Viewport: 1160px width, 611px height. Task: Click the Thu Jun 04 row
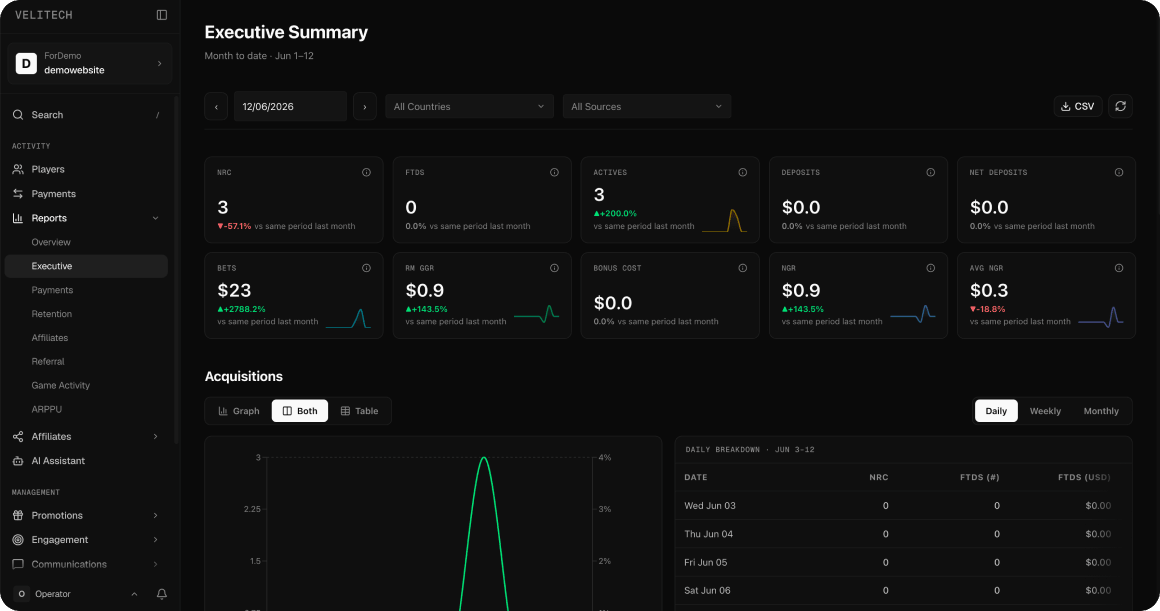pyautogui.click(x=903, y=534)
